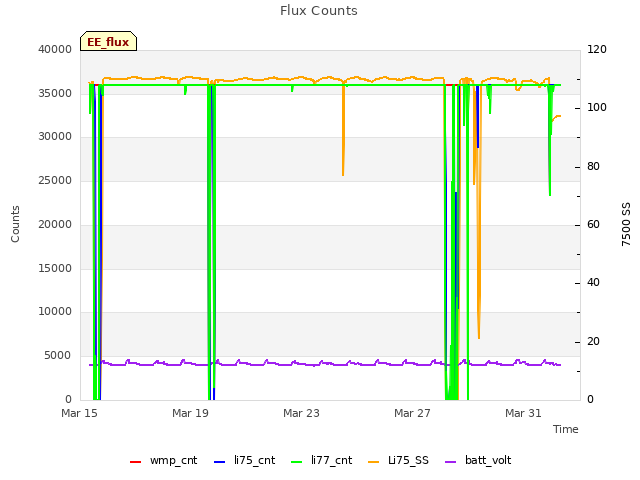This screenshot has height=480, width=640.
Task: Click the 20000 left axis tick label
Action: pos(55,224)
